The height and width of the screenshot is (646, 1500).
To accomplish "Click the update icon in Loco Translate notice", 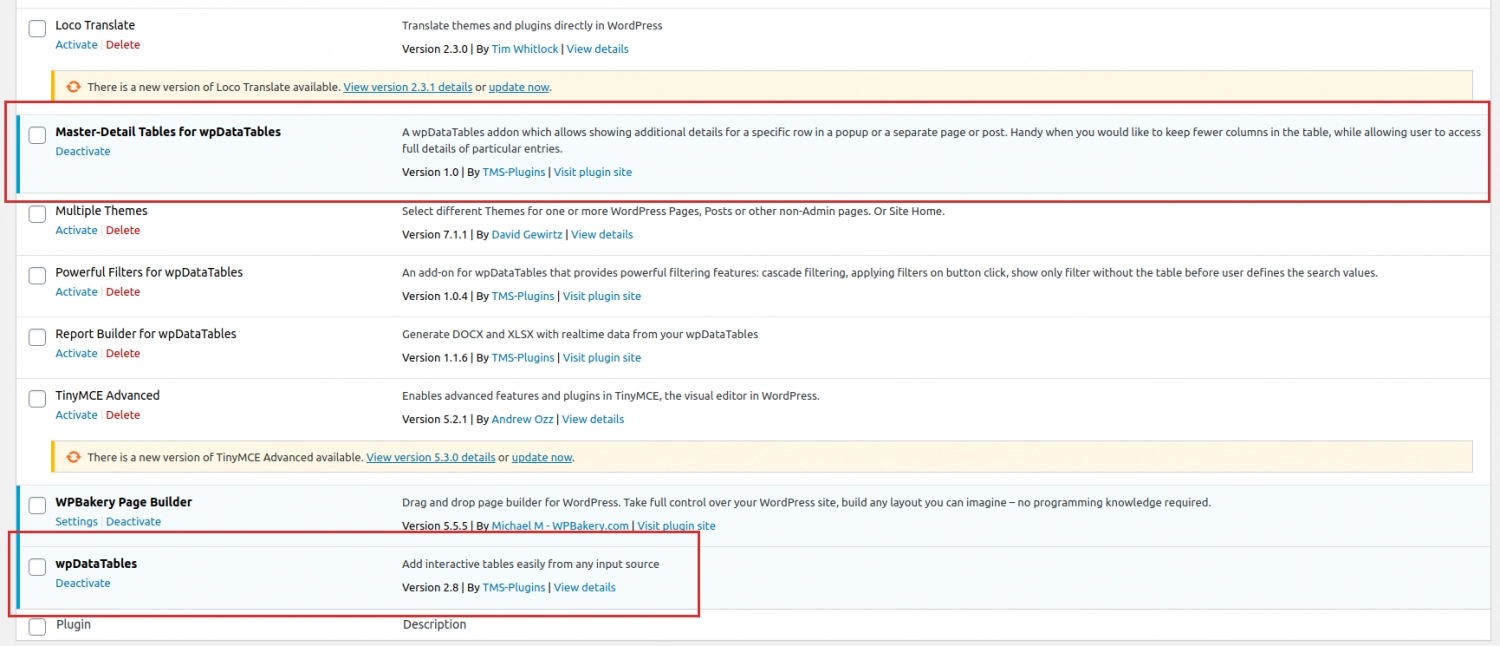I will (73, 86).
